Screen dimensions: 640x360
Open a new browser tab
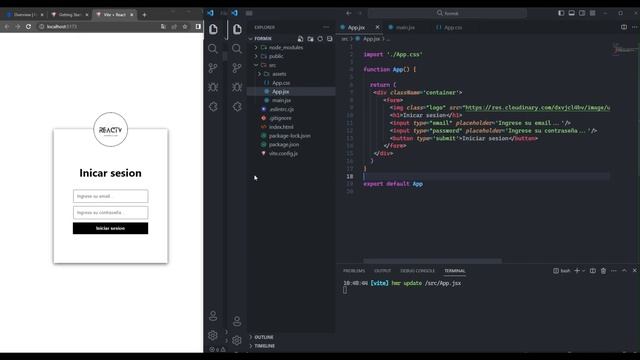(x=144, y=15)
